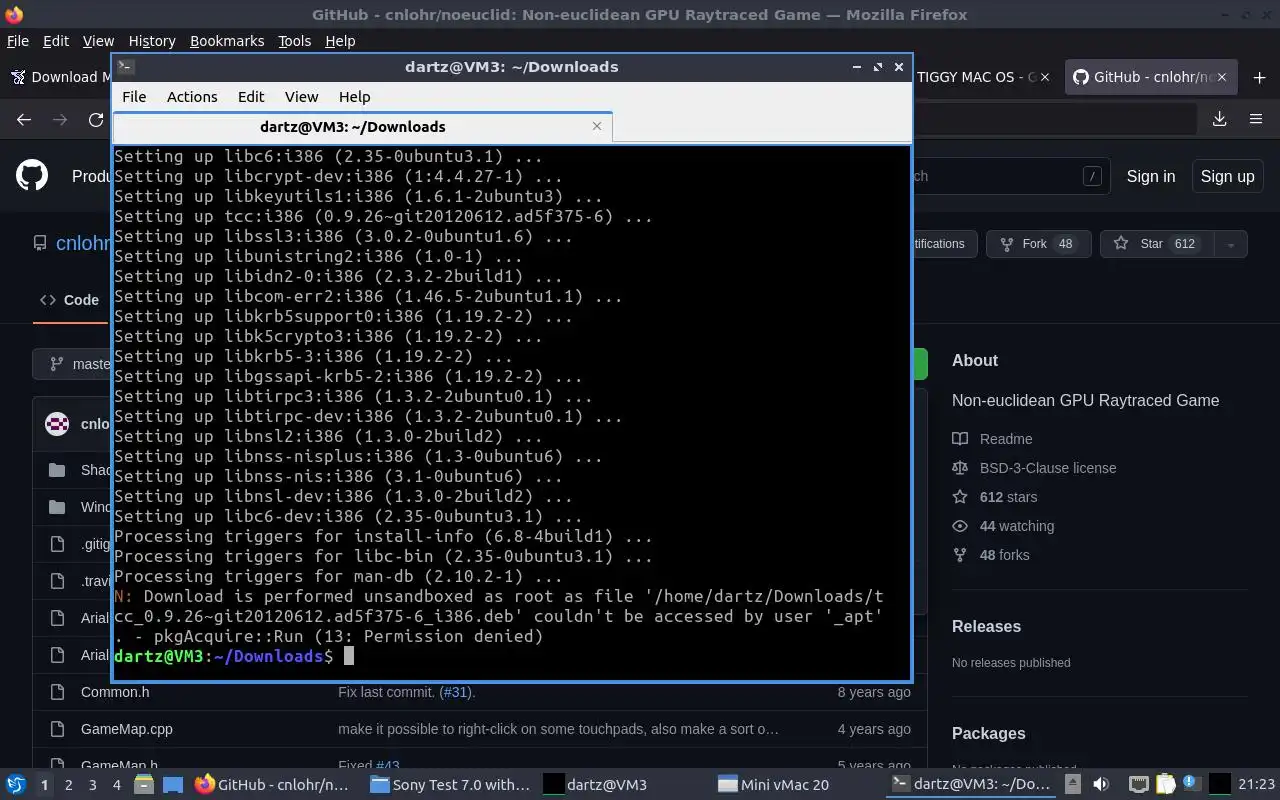The height and width of the screenshot is (800, 1280).
Task: Star the noeuclid repository
Action: coord(1157,244)
